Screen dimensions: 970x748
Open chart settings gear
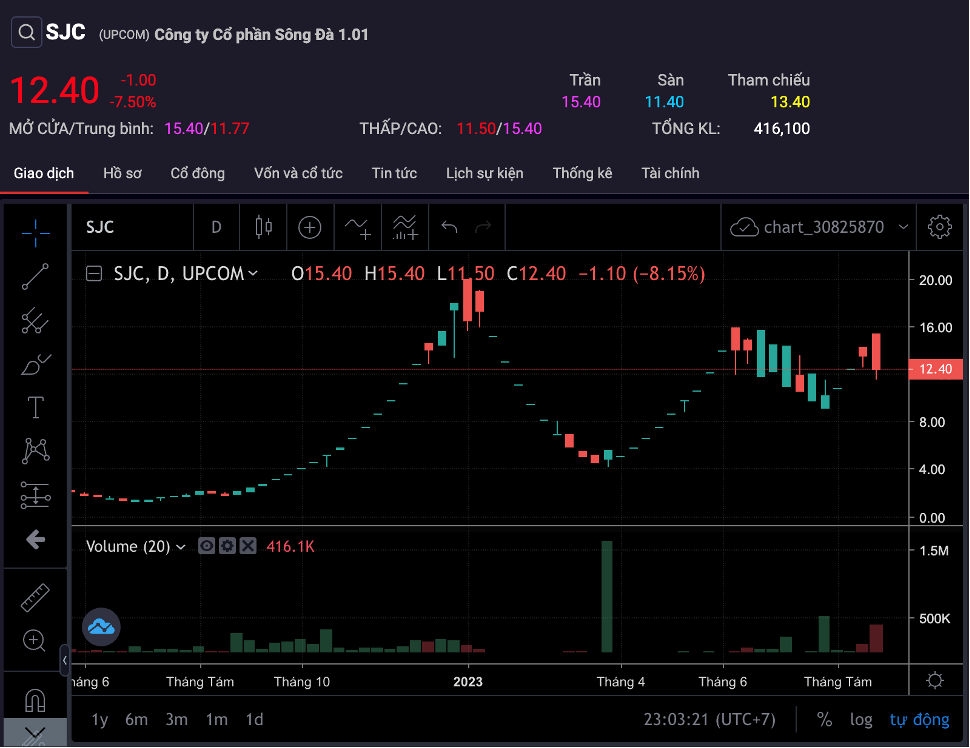pos(939,227)
